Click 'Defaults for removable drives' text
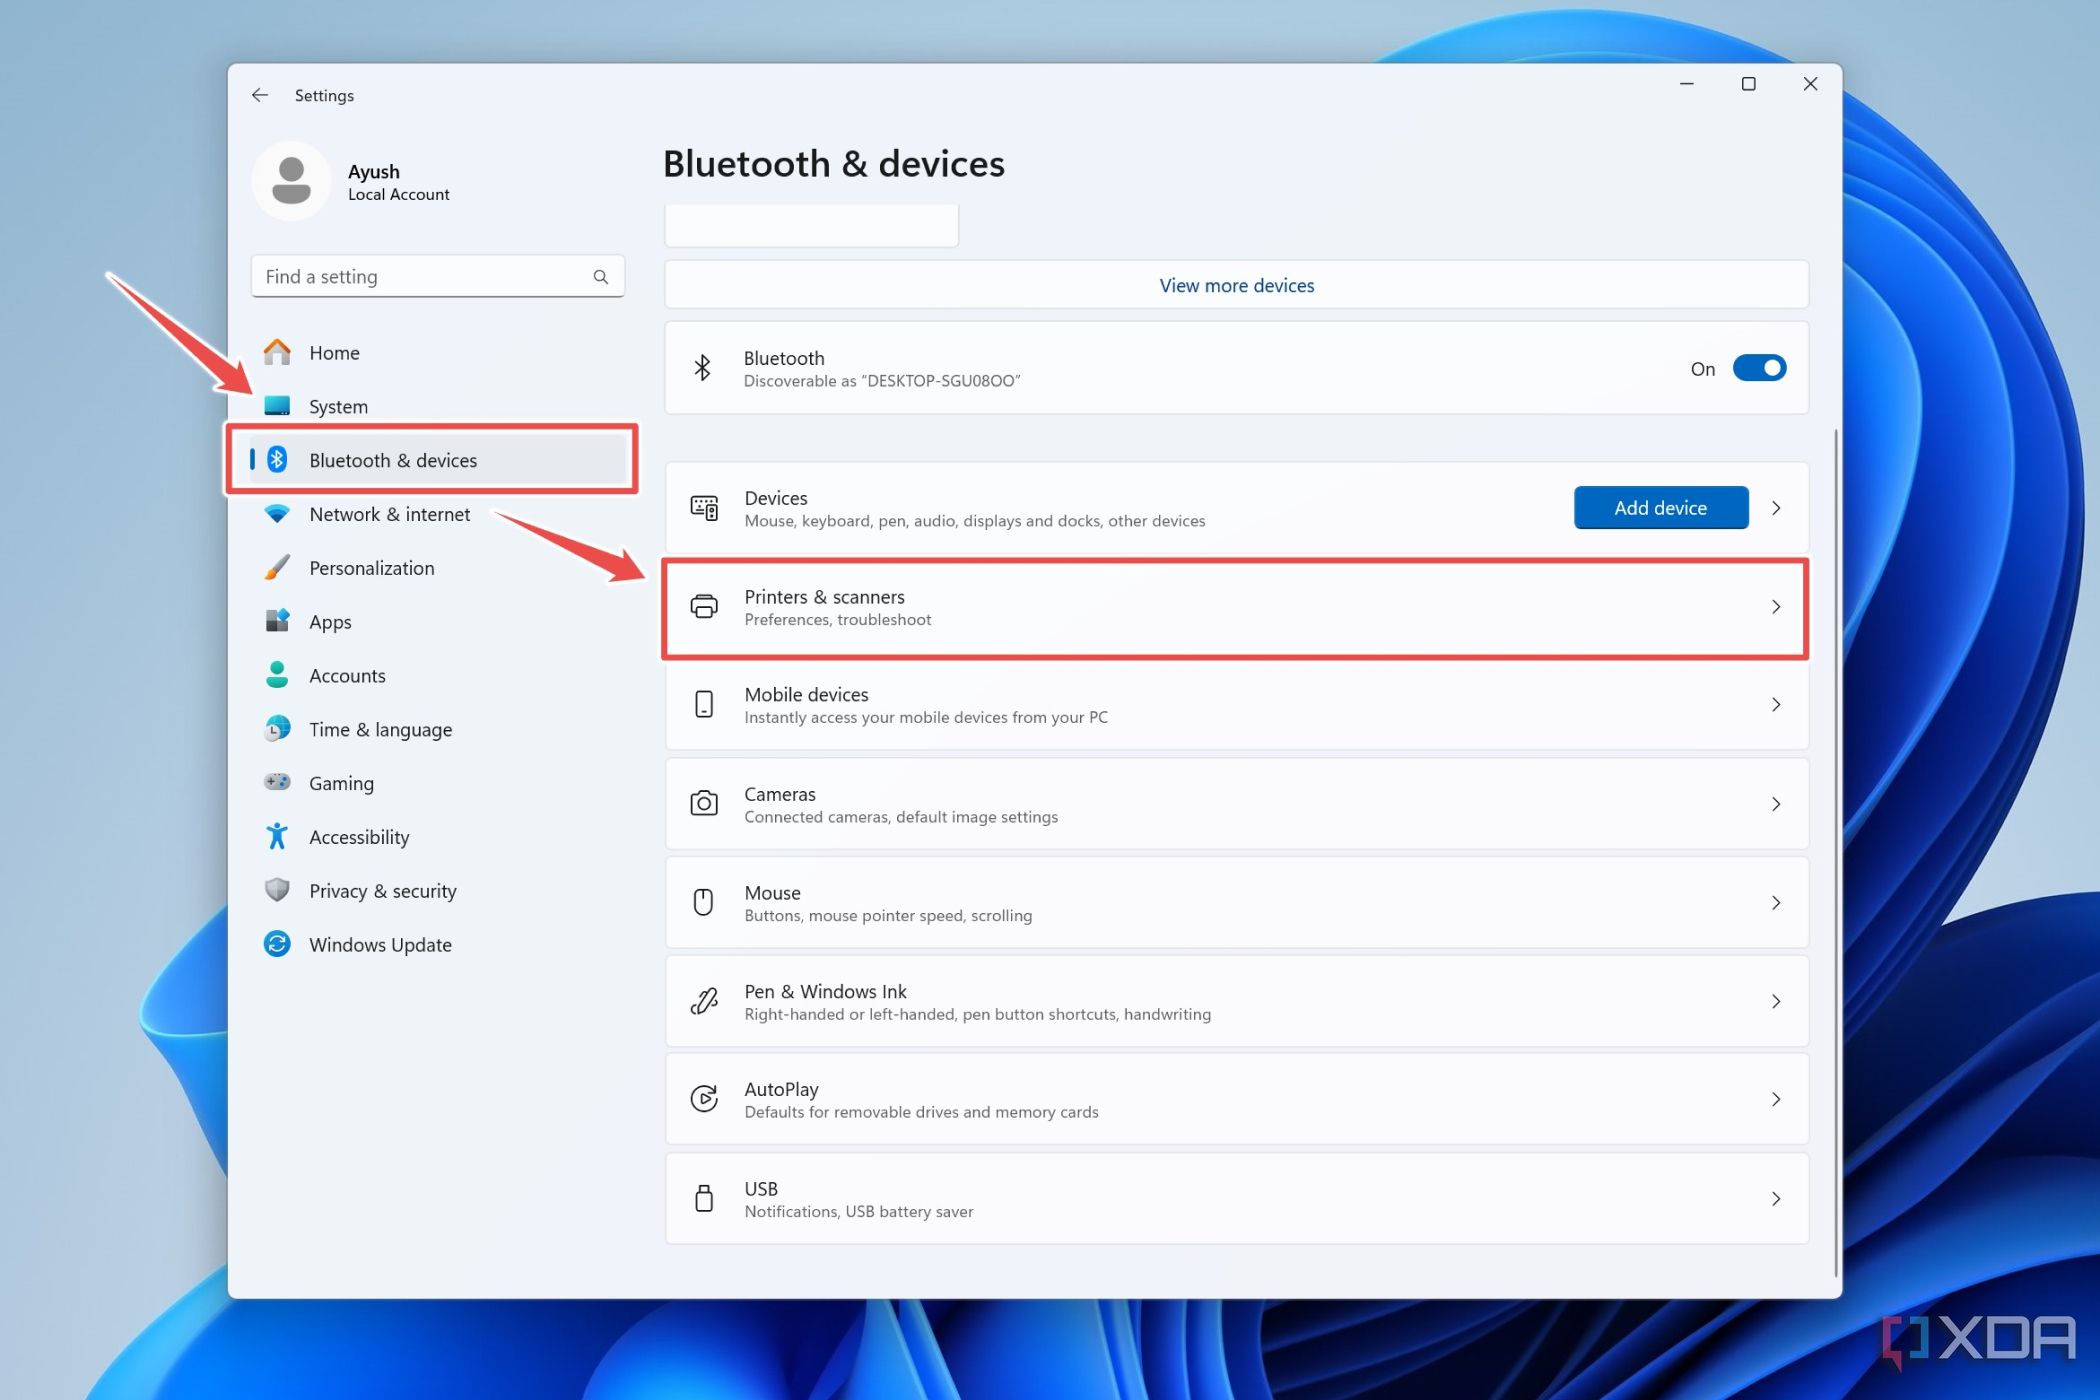The width and height of the screenshot is (2100, 1400). point(921,1112)
